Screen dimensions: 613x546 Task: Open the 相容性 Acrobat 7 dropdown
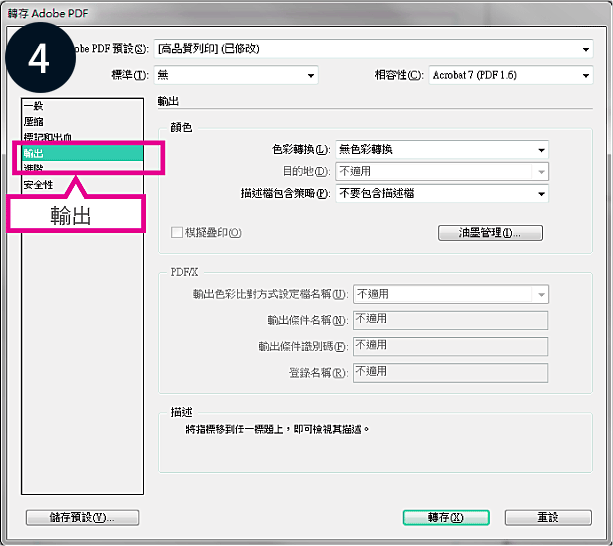click(x=511, y=75)
